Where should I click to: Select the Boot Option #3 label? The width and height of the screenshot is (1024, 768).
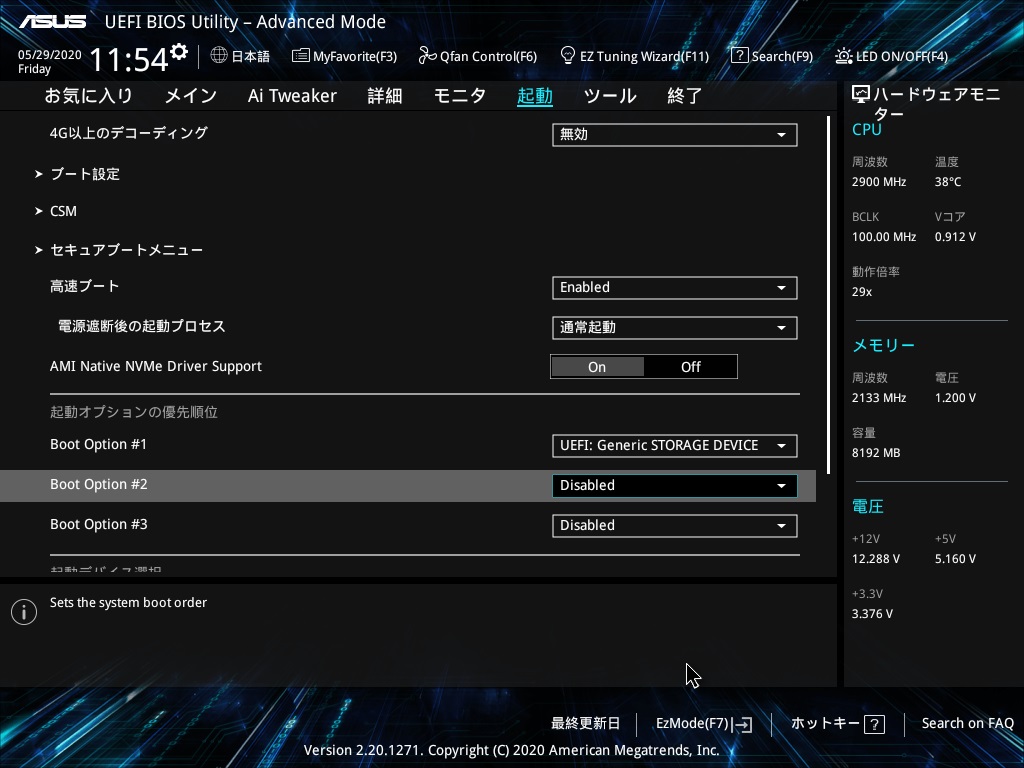click(x=99, y=524)
